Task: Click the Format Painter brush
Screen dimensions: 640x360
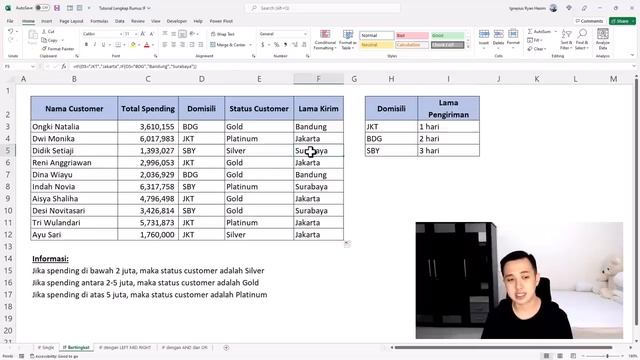Action: [58, 49]
